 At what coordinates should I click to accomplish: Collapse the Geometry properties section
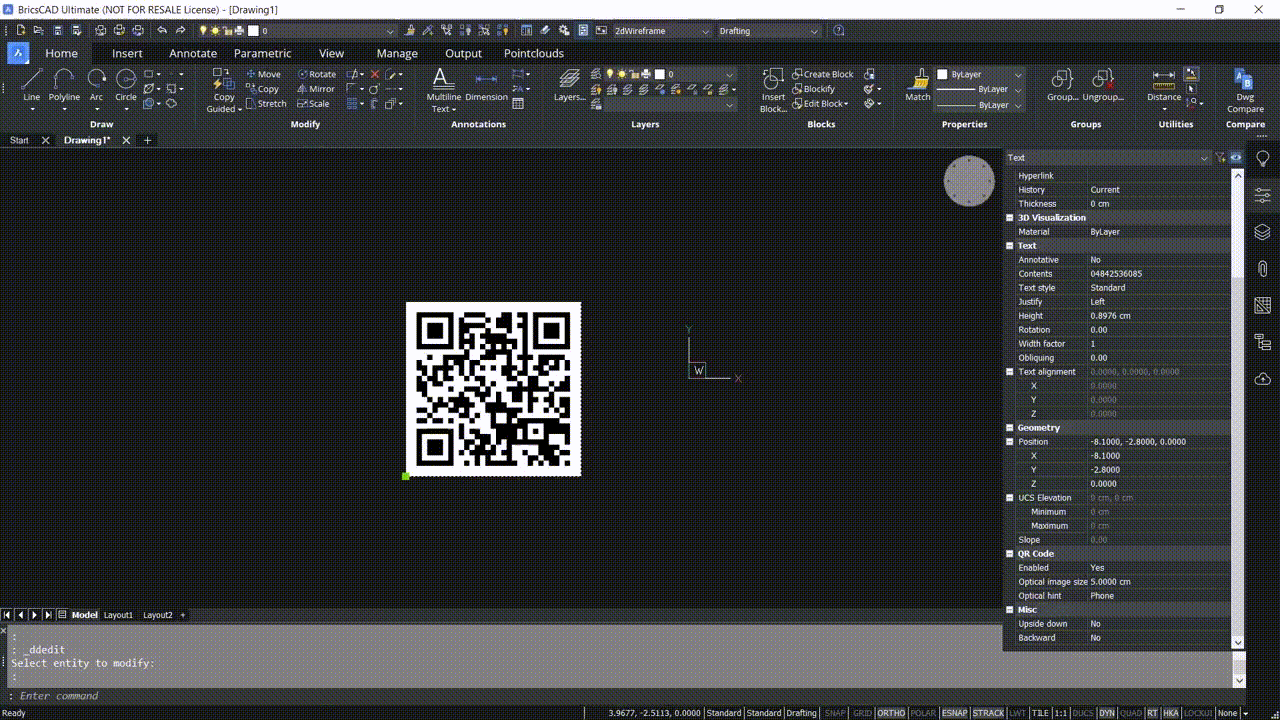[x=1010, y=427]
